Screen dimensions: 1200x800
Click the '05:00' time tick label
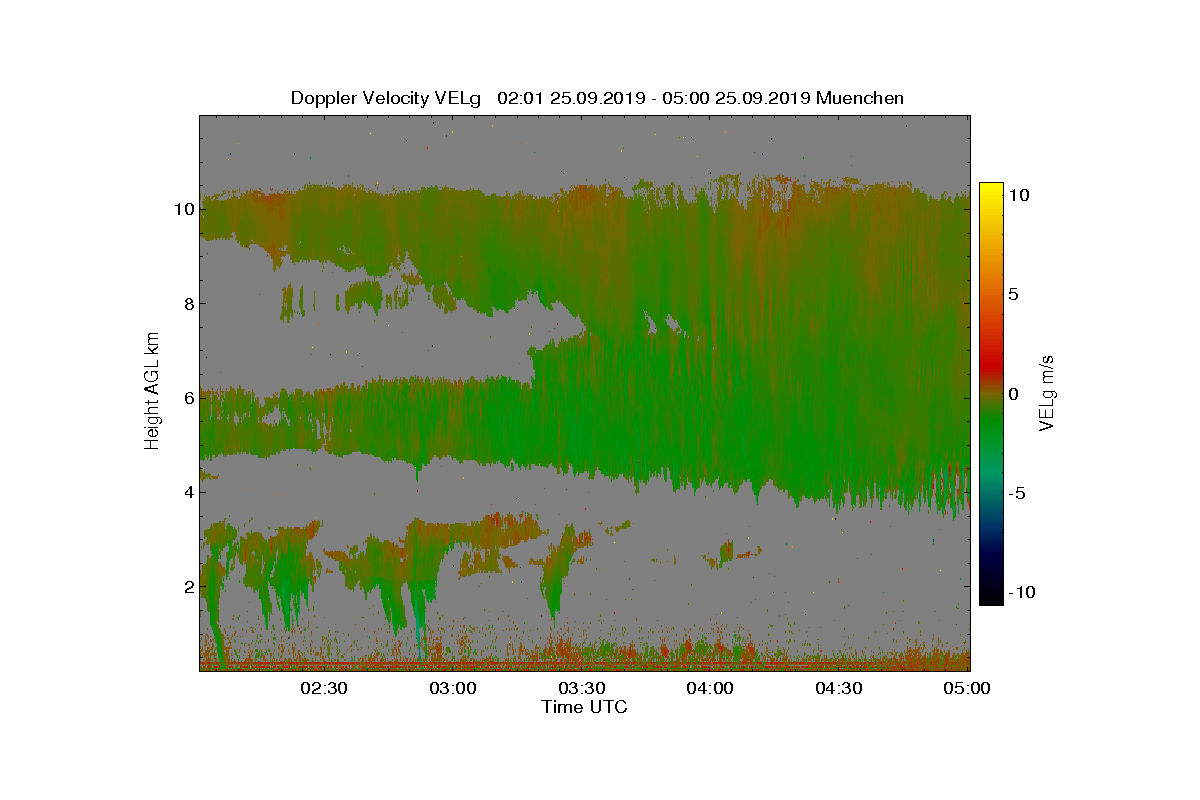coord(967,689)
